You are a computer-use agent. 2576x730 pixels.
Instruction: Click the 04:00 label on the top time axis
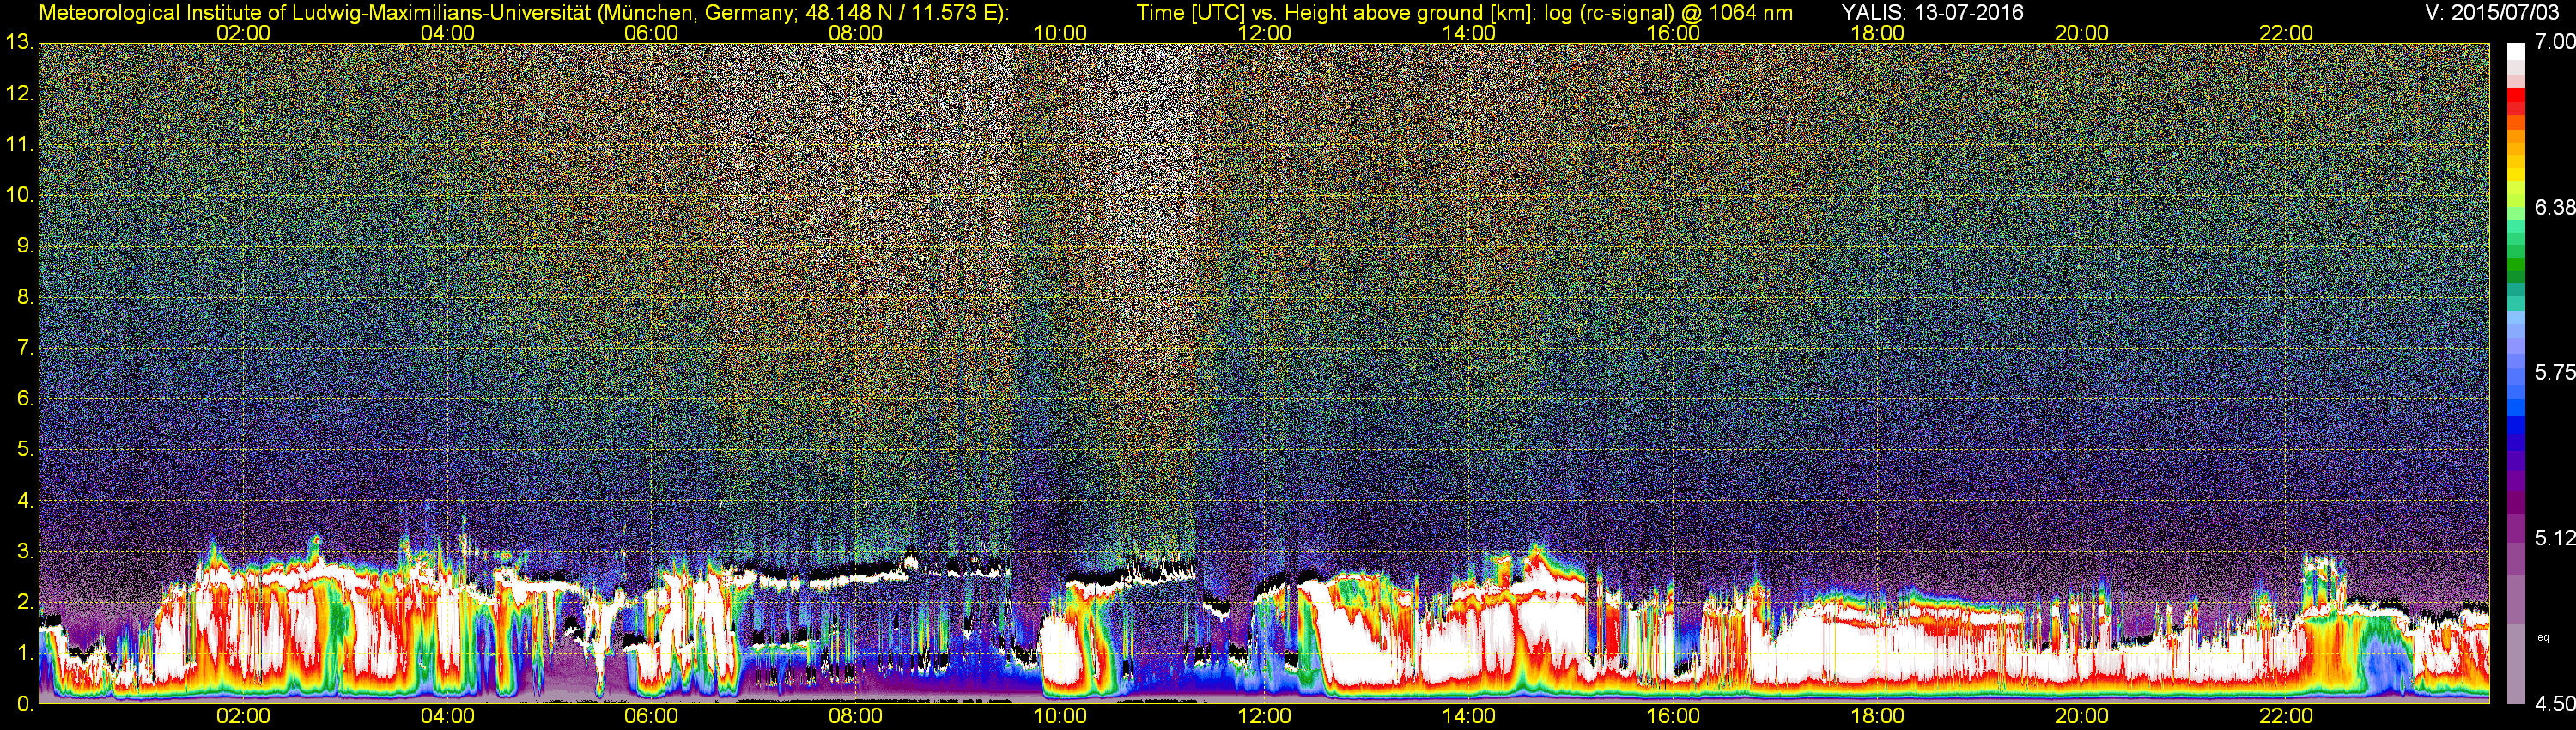click(447, 33)
